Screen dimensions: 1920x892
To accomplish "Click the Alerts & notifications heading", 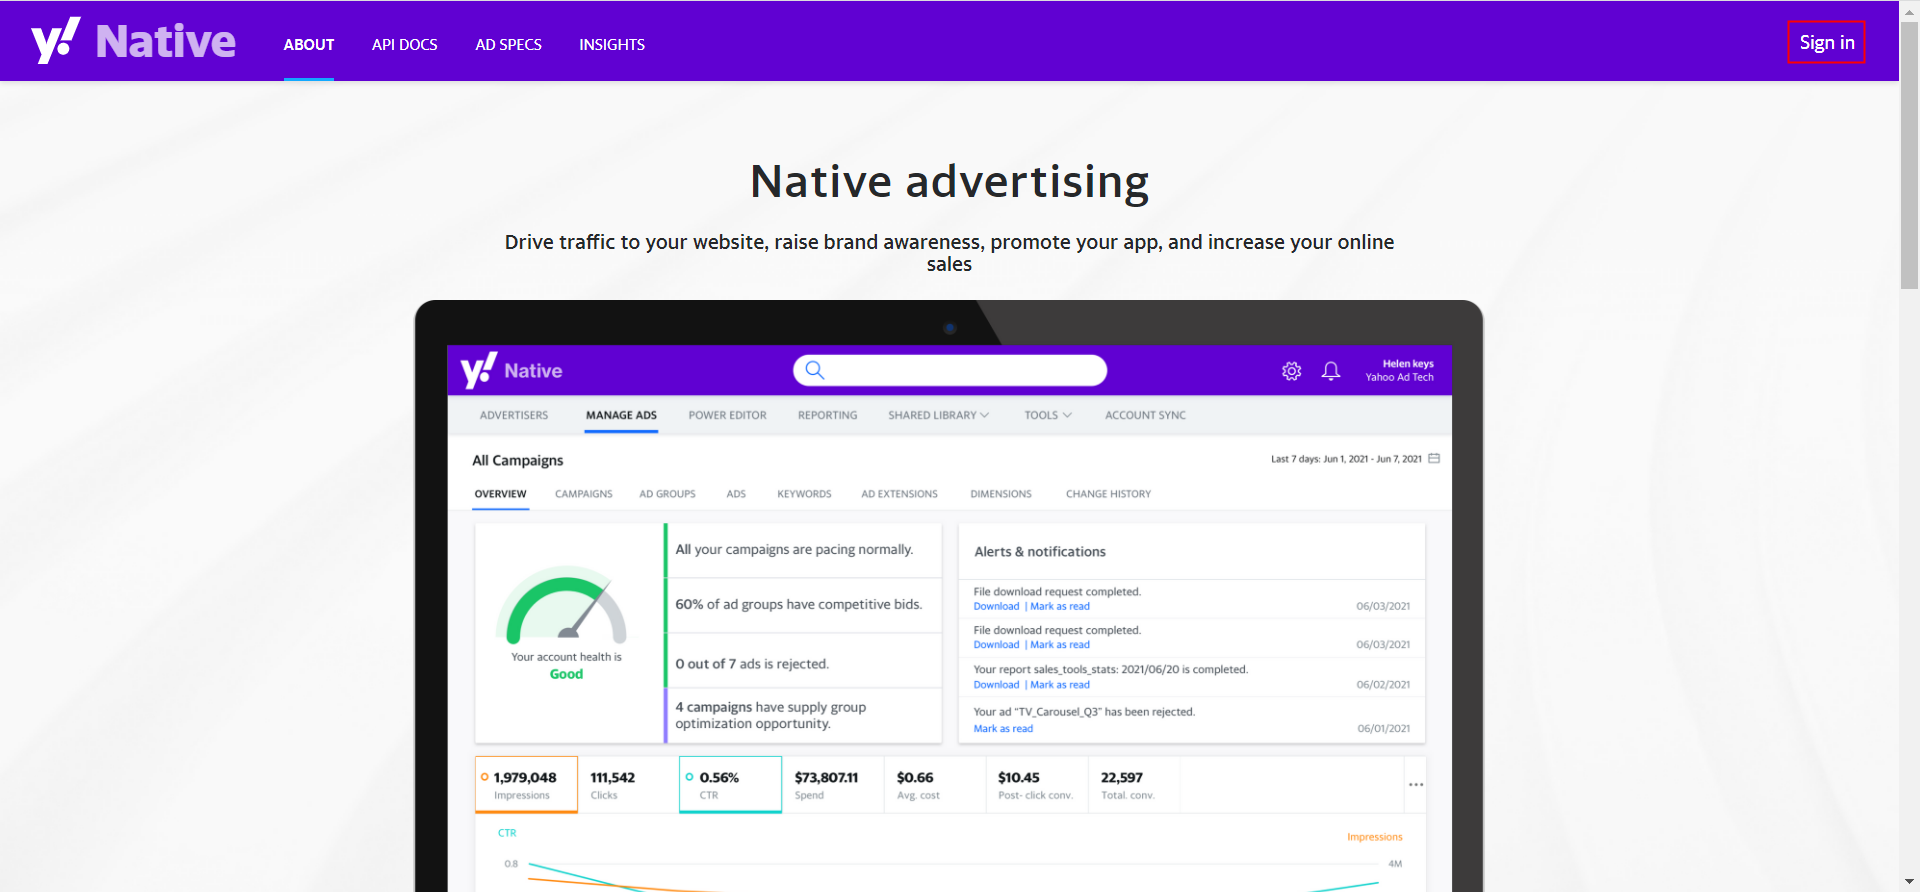I will [1040, 552].
